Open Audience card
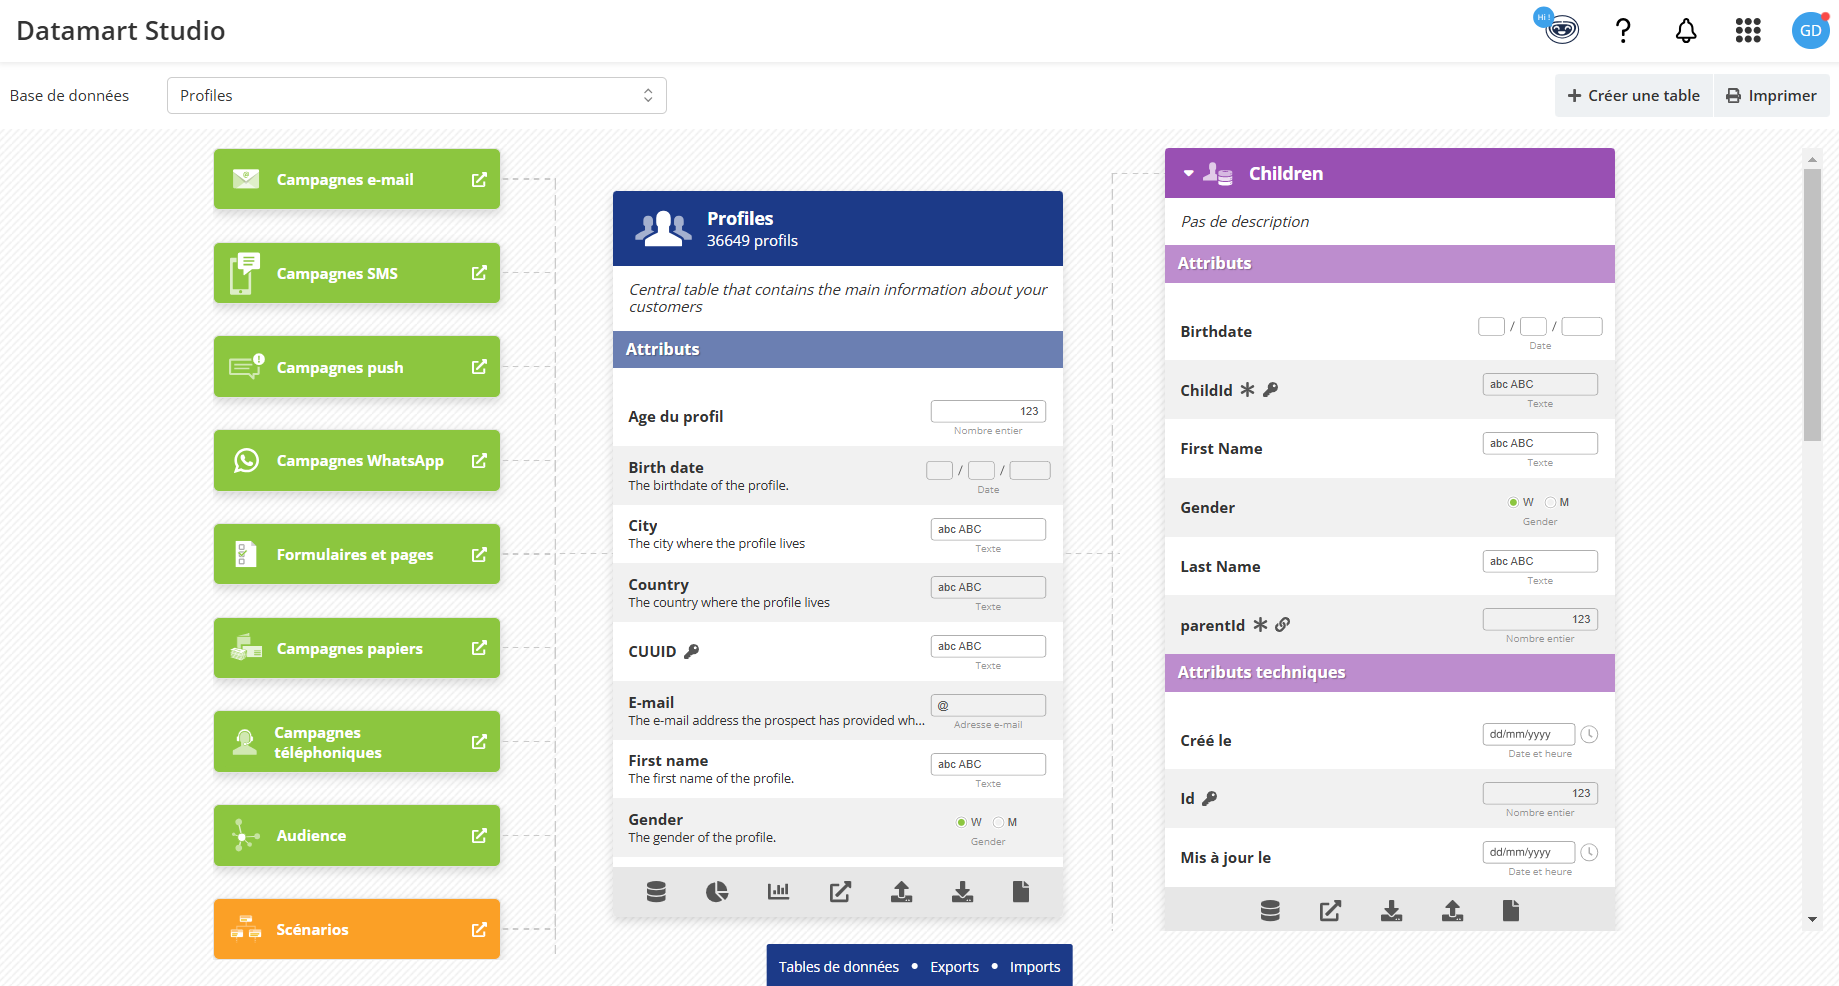 pos(357,835)
